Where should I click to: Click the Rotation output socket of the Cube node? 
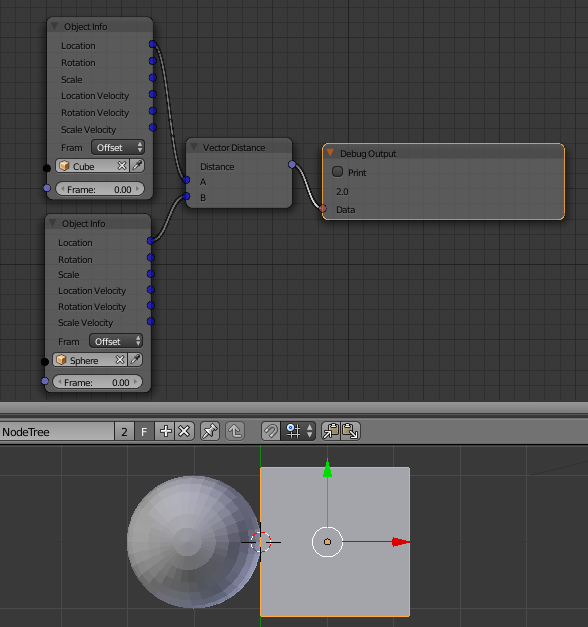coord(152,61)
